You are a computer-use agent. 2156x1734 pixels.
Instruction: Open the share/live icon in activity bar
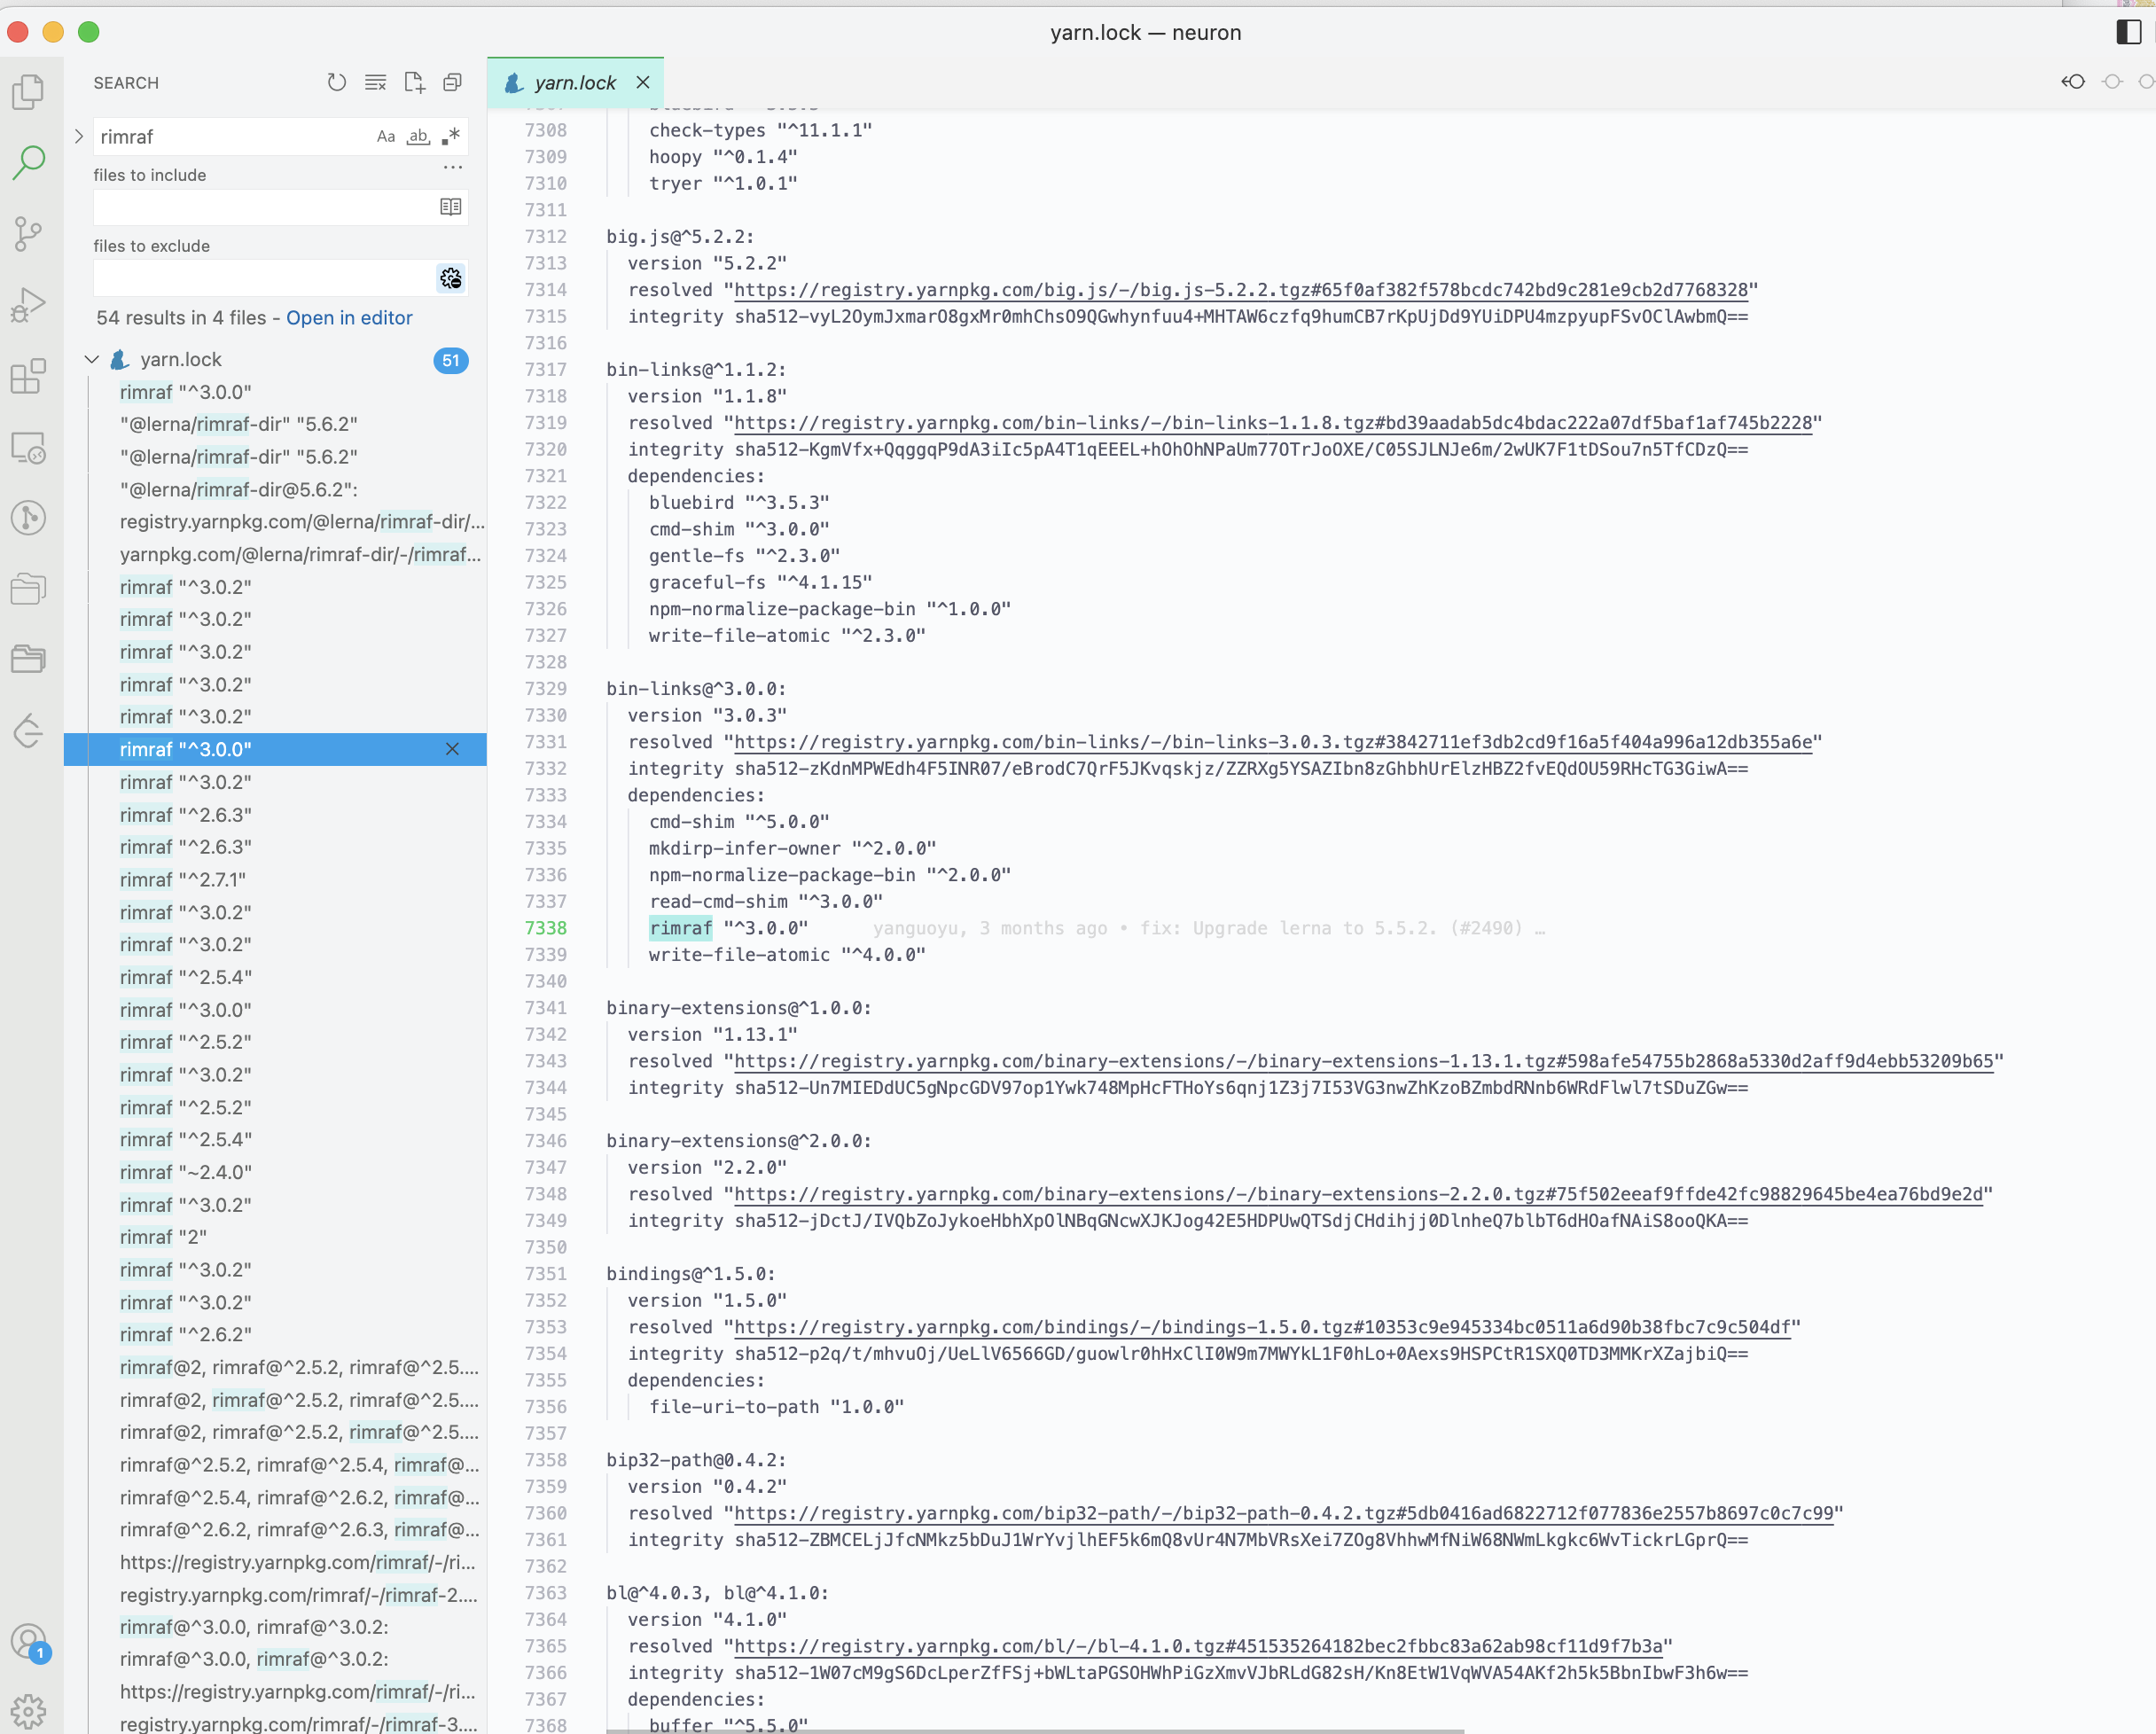click(x=29, y=730)
